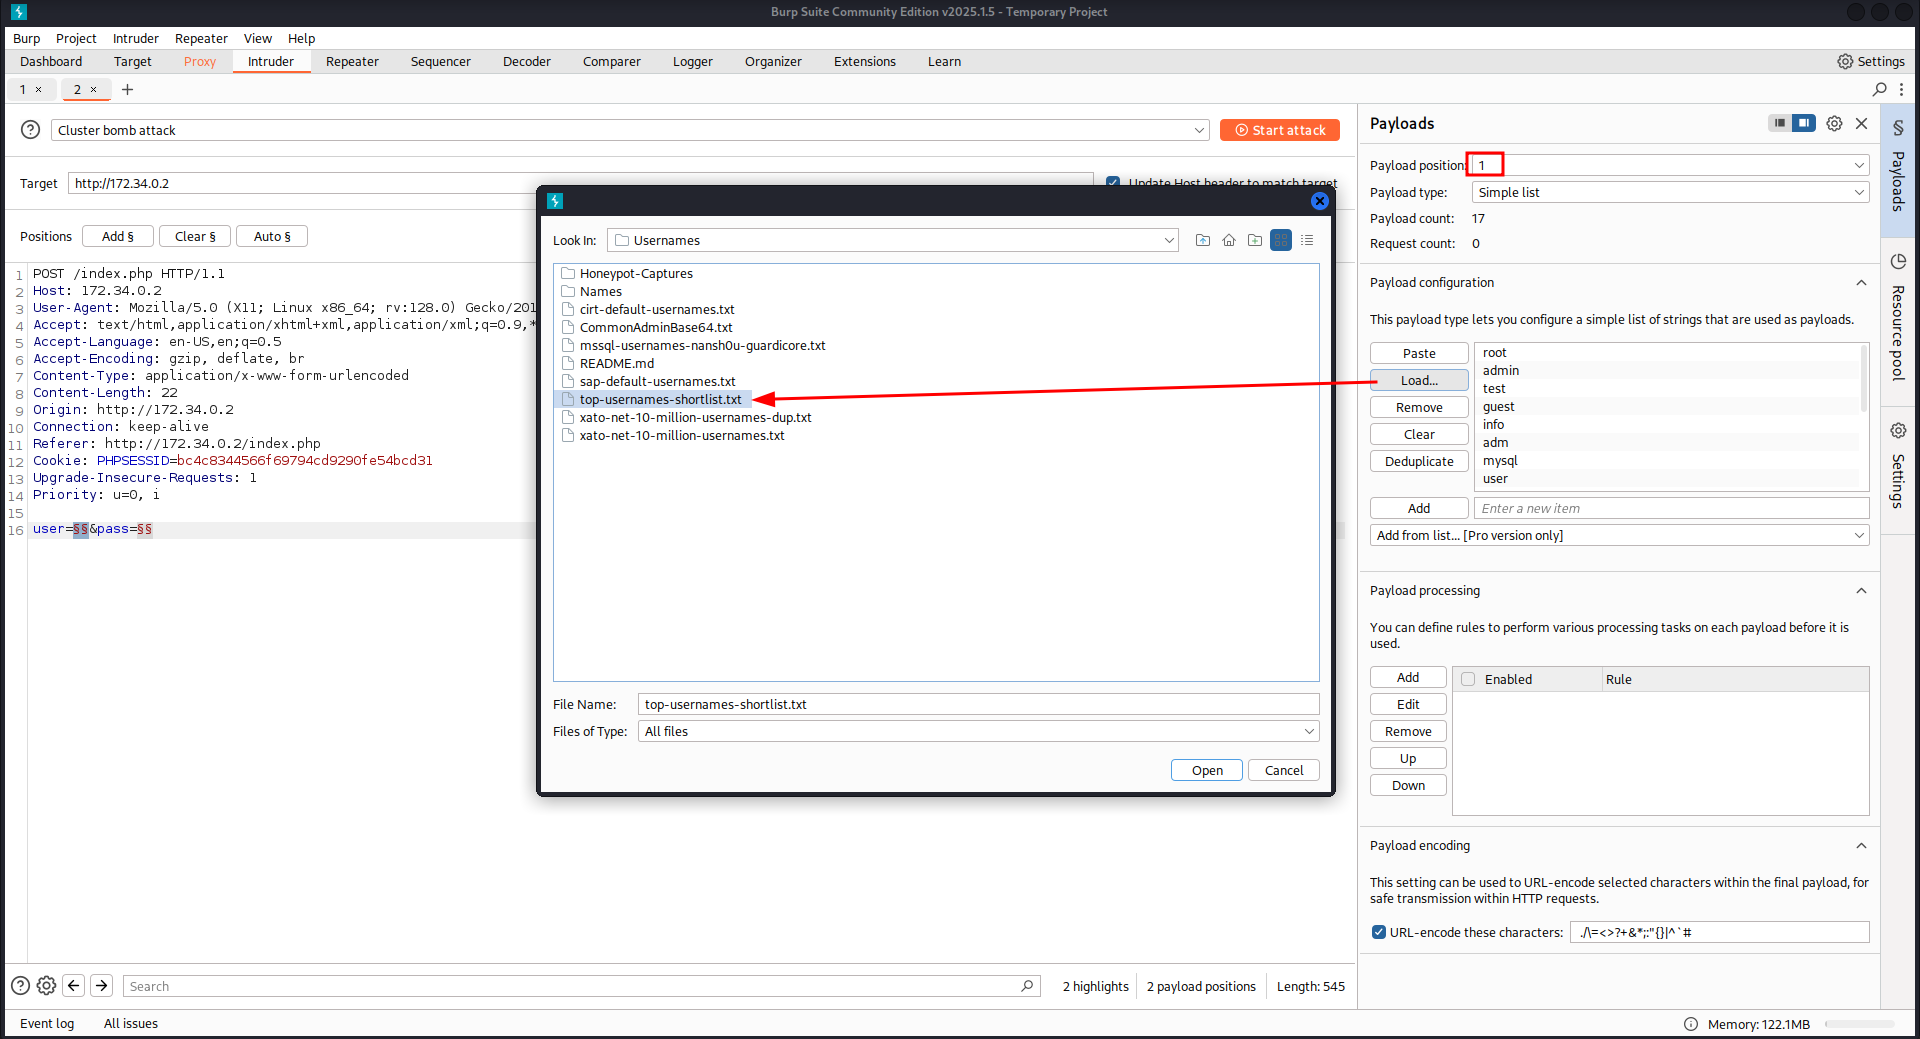Toggle Update Host header to match target
This screenshot has width=1920, height=1039.
[1113, 183]
